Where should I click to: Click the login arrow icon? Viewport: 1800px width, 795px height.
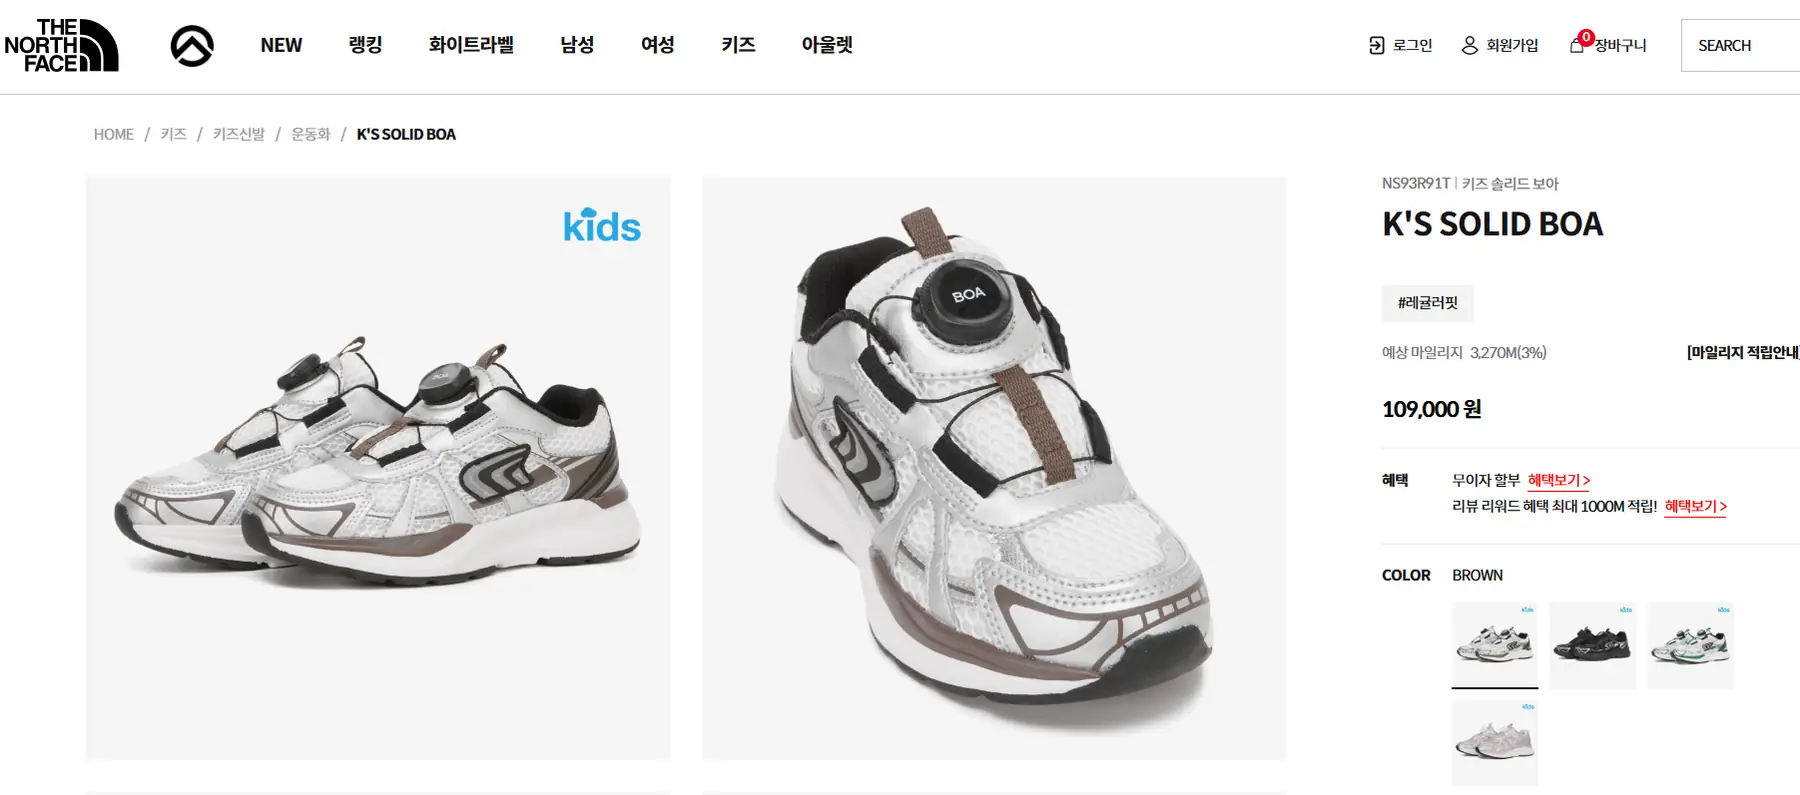1377,45
